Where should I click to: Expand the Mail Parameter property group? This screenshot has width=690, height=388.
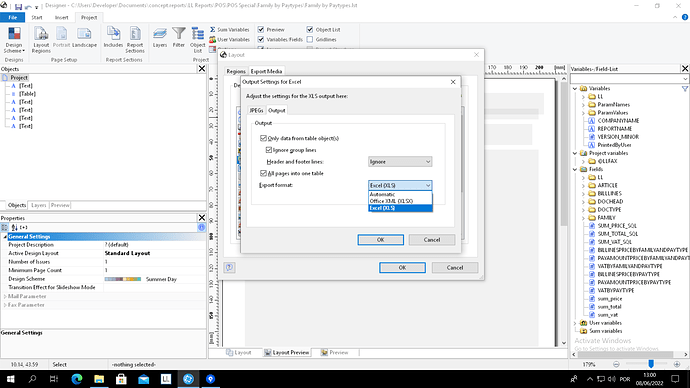click(5, 296)
